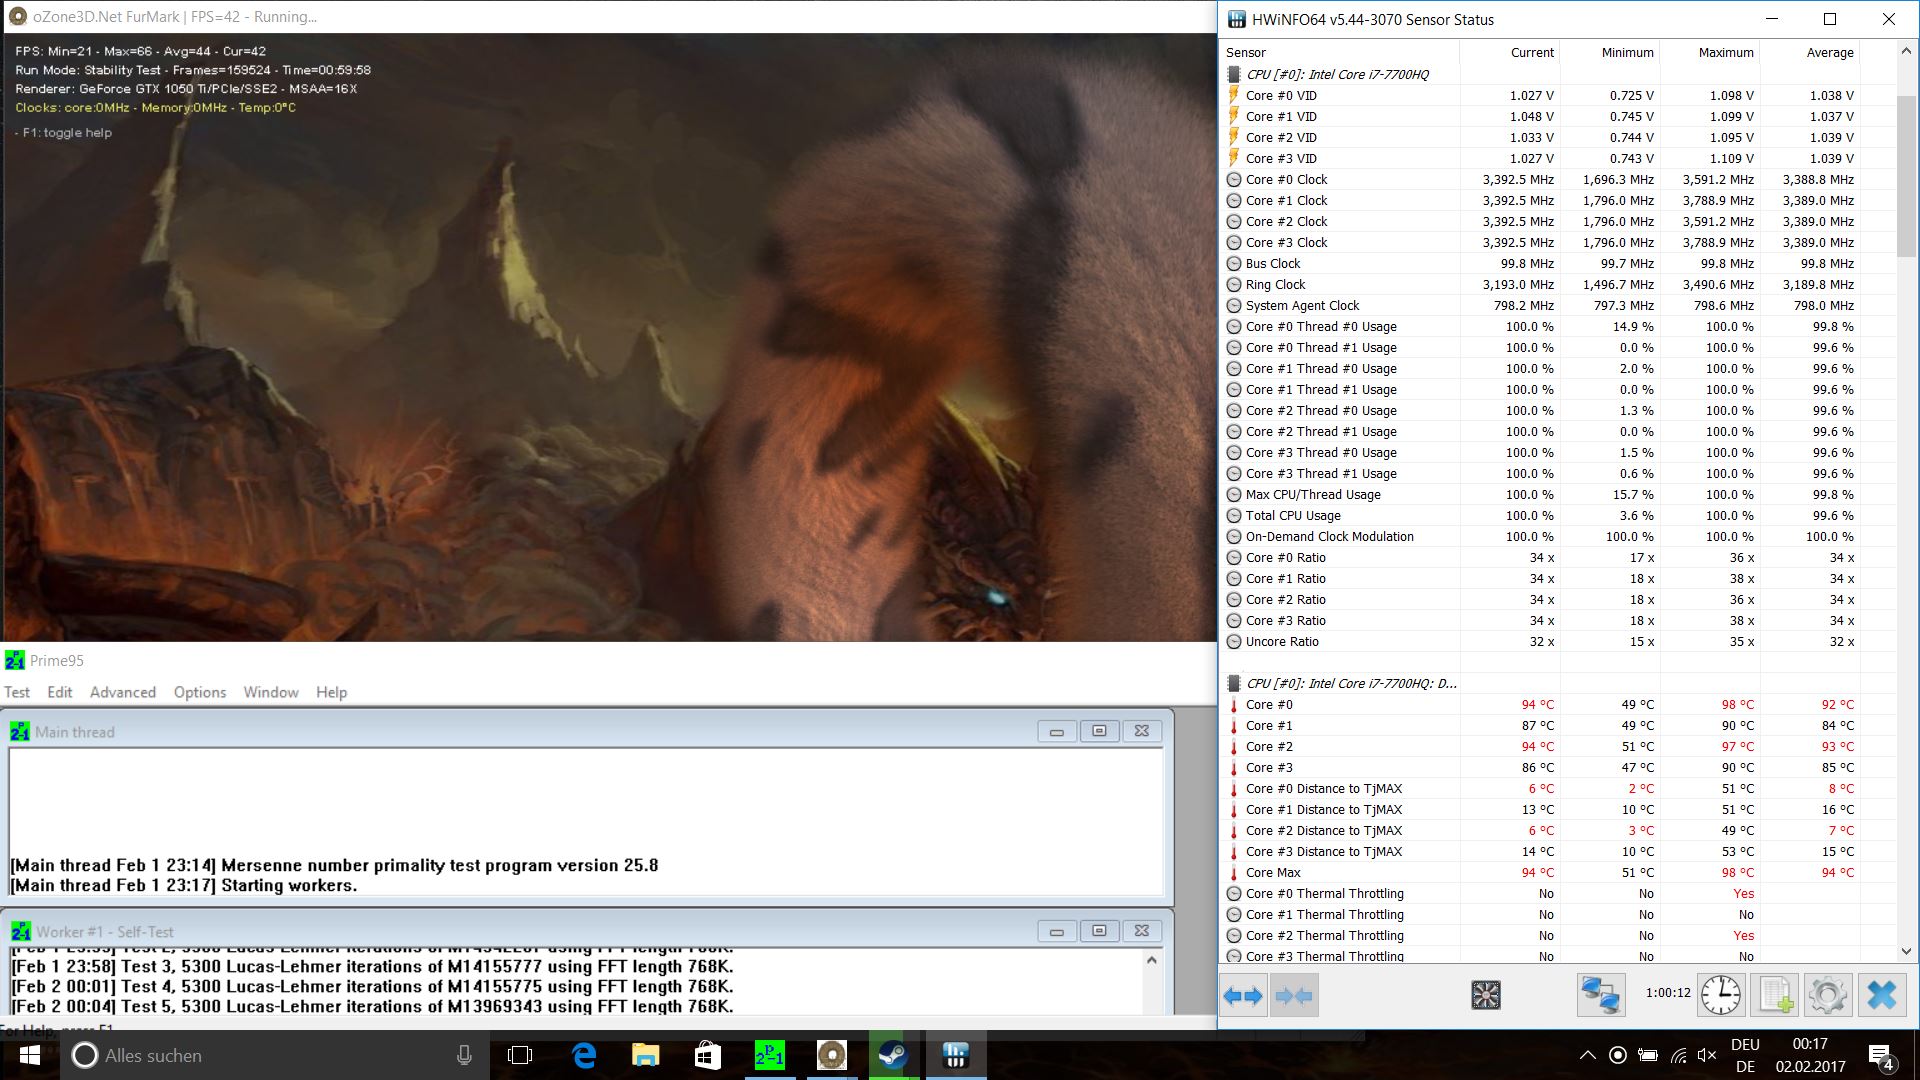Open Prime95 Advanced menu
The height and width of the screenshot is (1080, 1920).
(123, 692)
